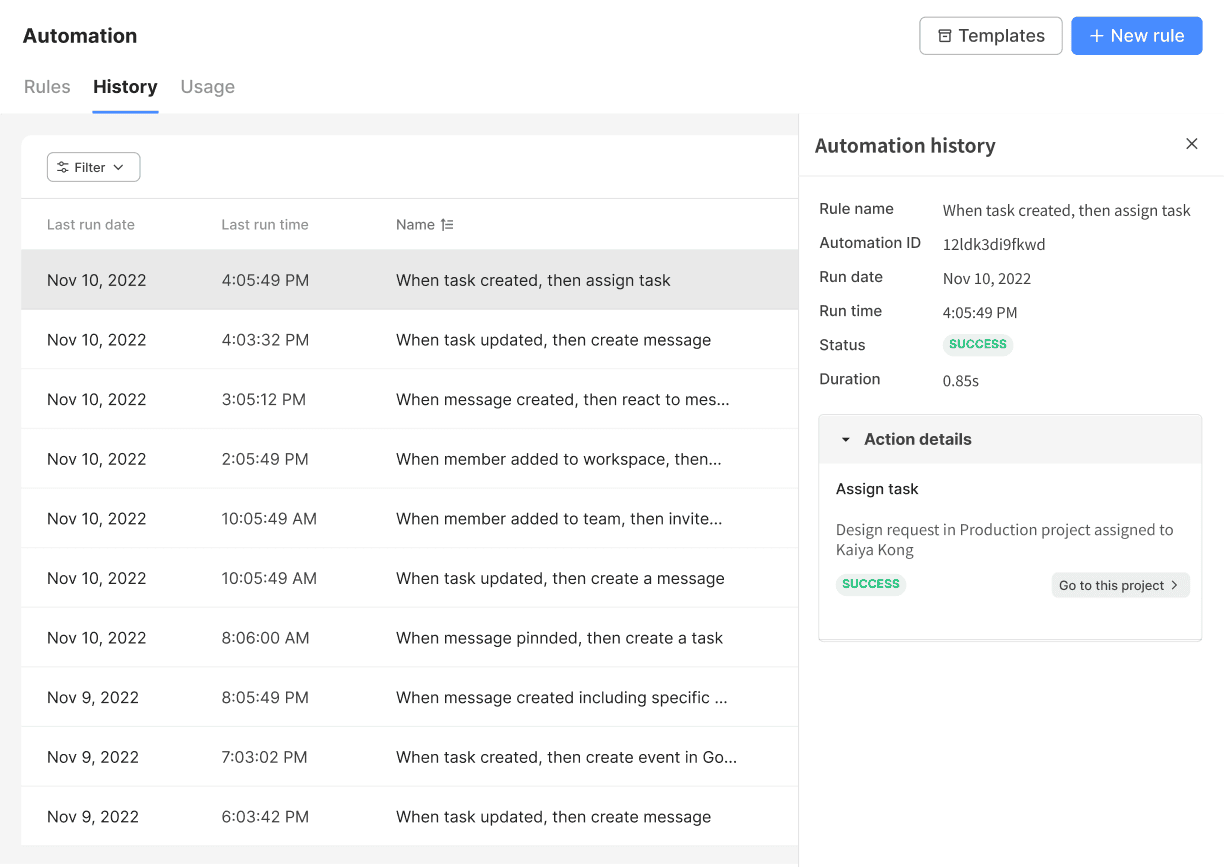This screenshot has width=1224, height=867.
Task: Click the Last run date column header
Action: 90,225
